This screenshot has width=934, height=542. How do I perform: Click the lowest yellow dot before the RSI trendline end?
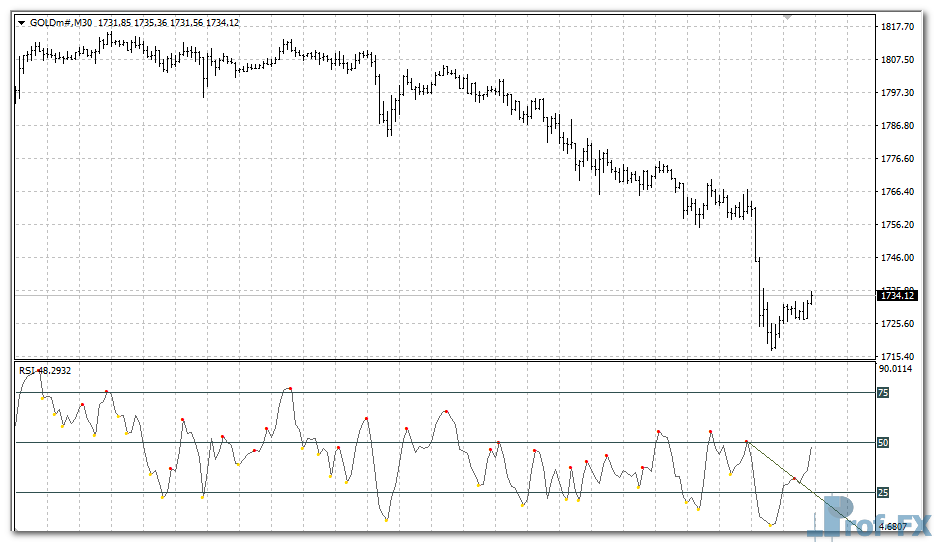772,524
